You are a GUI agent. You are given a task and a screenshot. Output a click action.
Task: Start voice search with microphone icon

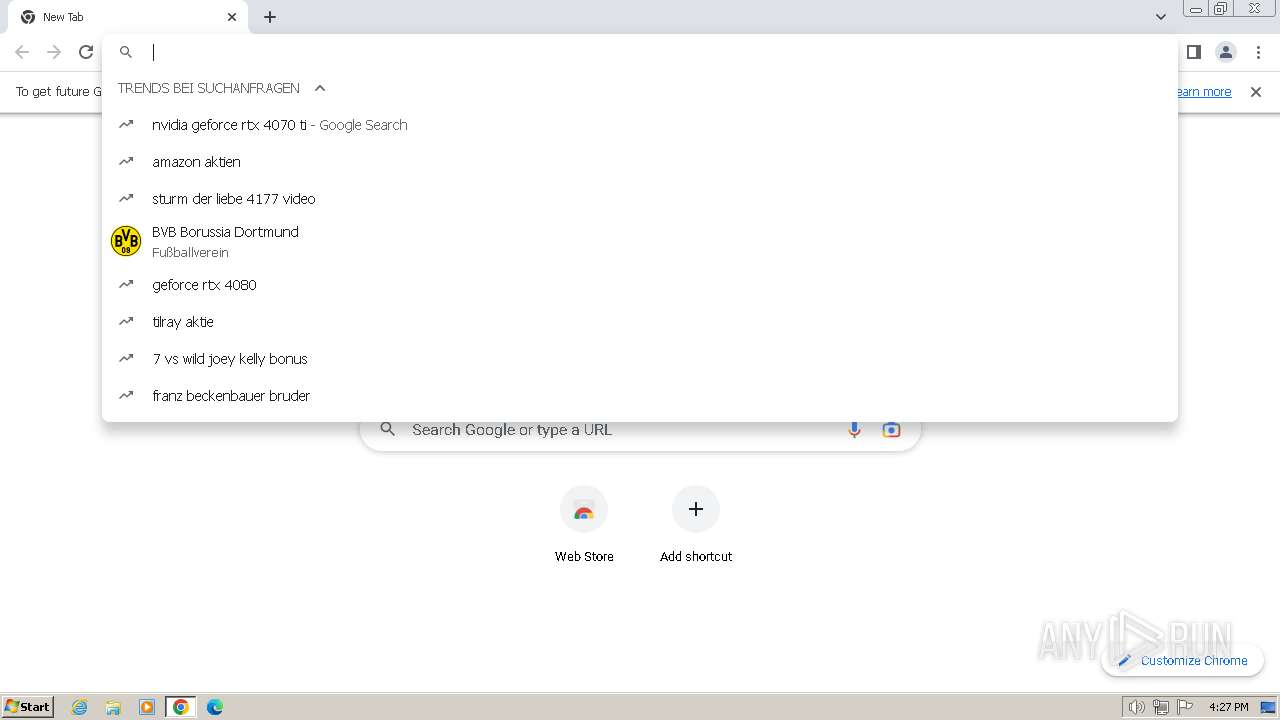[x=854, y=430]
